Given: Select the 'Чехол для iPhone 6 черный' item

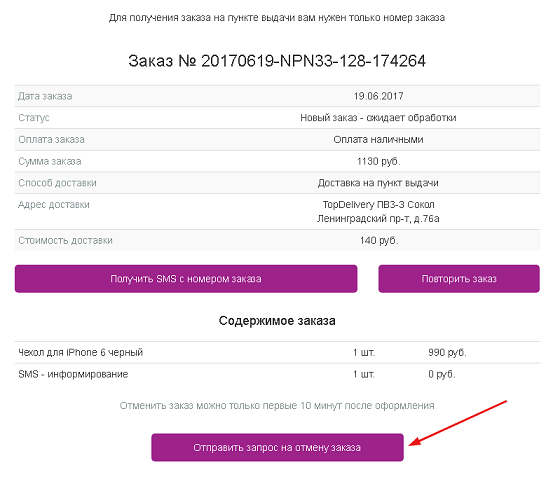Looking at the screenshot, I should (x=80, y=352).
